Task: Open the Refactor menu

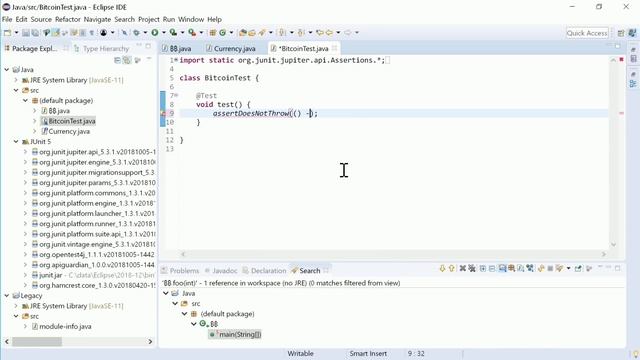Action: tap(68, 19)
